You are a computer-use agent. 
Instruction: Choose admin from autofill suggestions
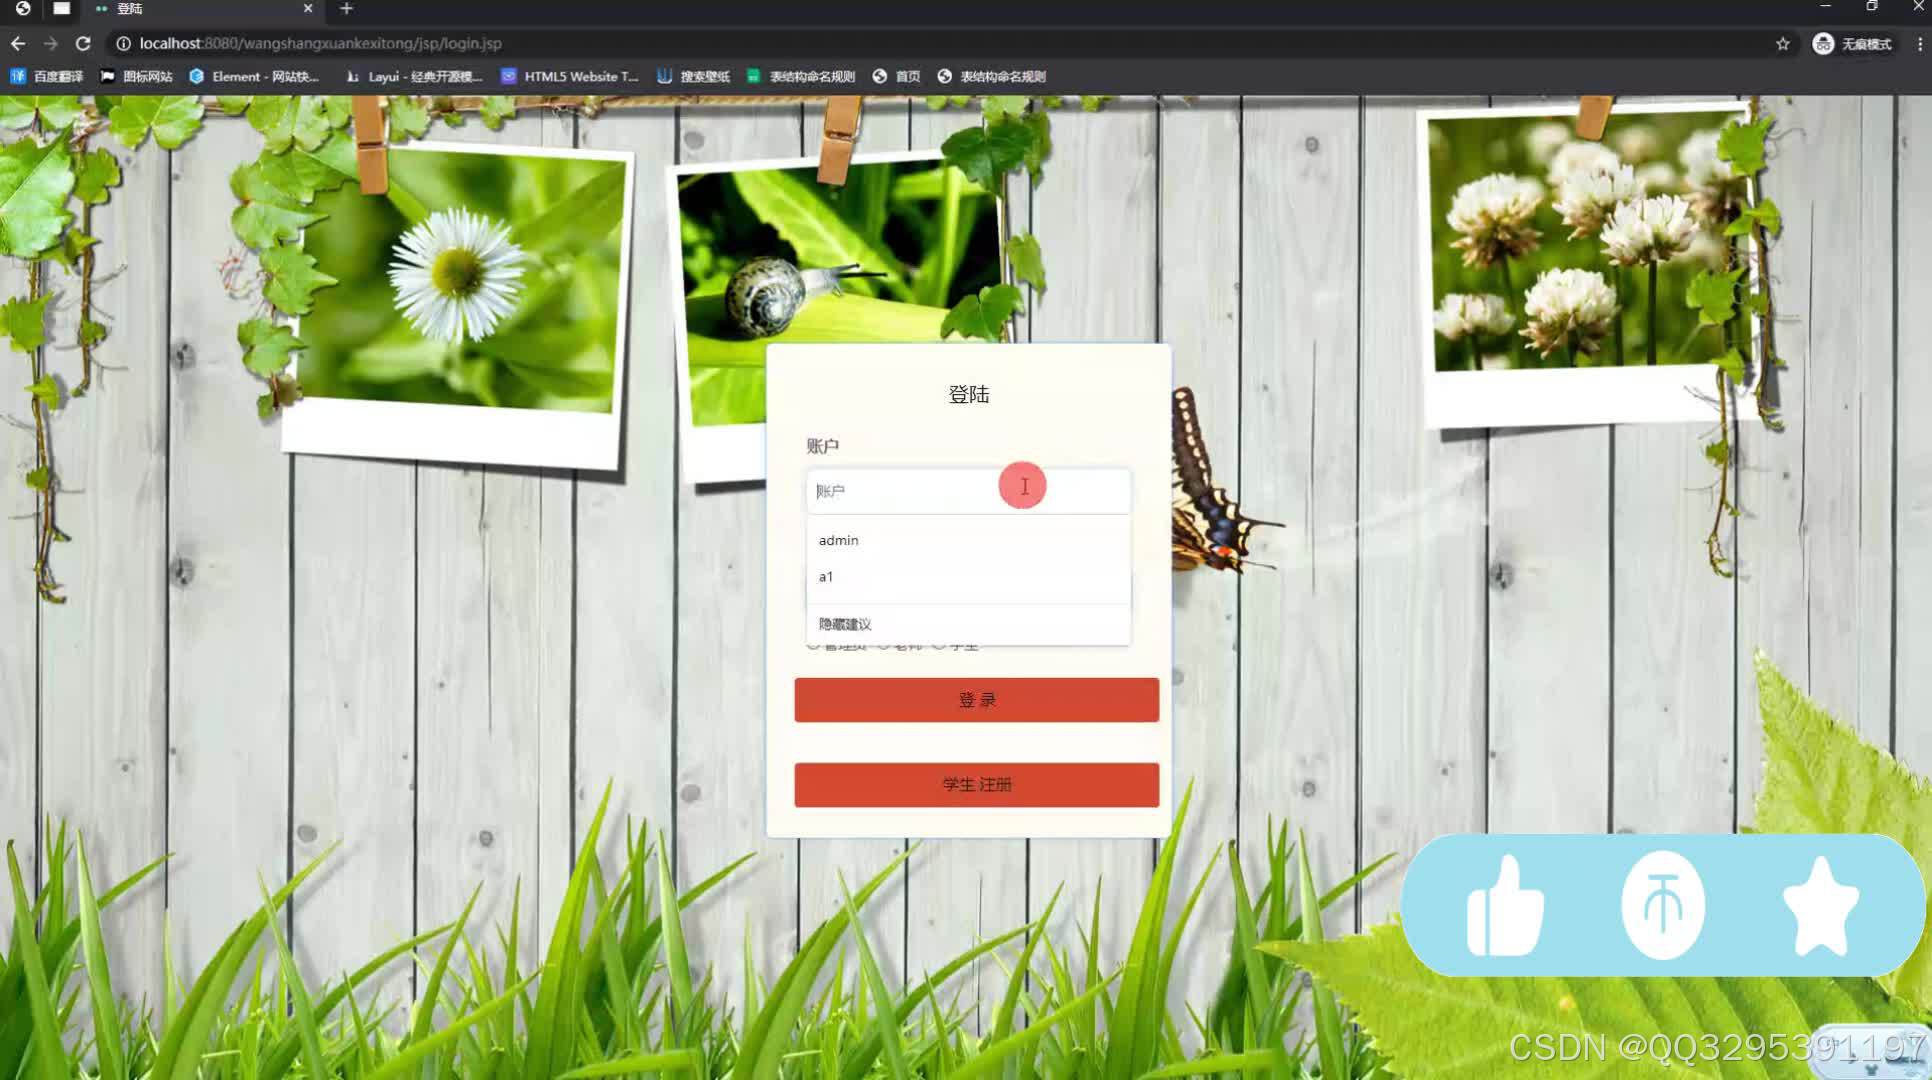point(968,540)
